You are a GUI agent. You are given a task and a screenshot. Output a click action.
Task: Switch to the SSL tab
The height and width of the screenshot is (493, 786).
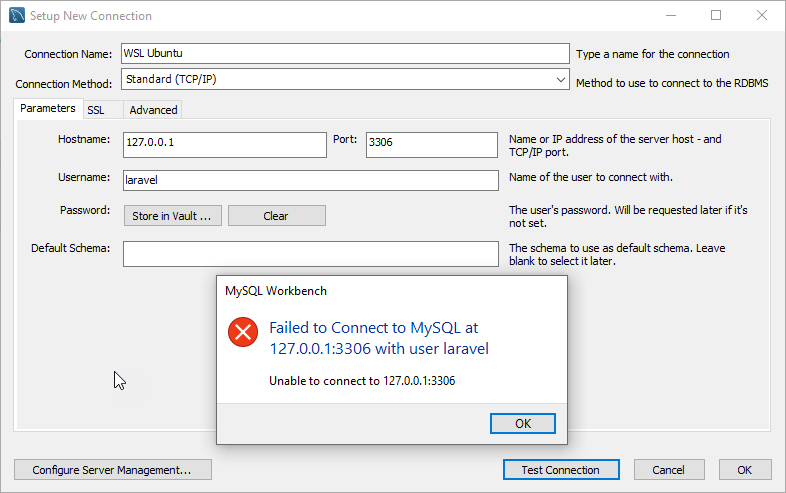tap(96, 110)
